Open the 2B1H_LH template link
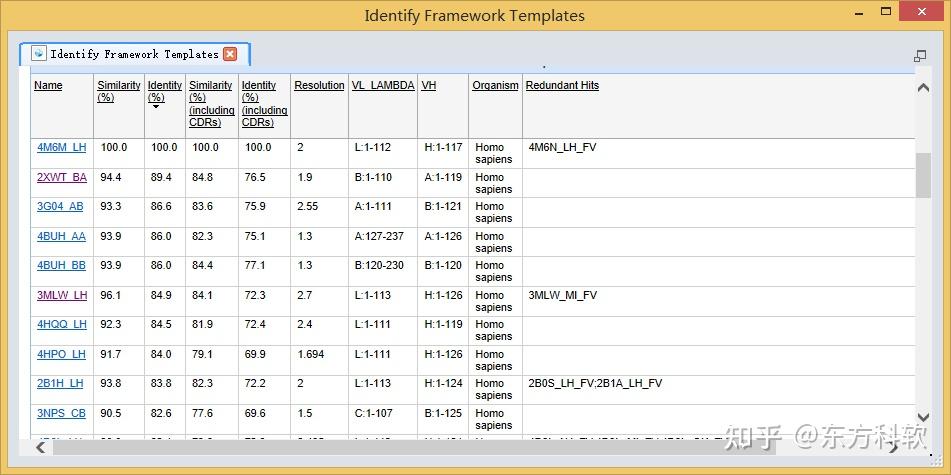 click(60, 383)
